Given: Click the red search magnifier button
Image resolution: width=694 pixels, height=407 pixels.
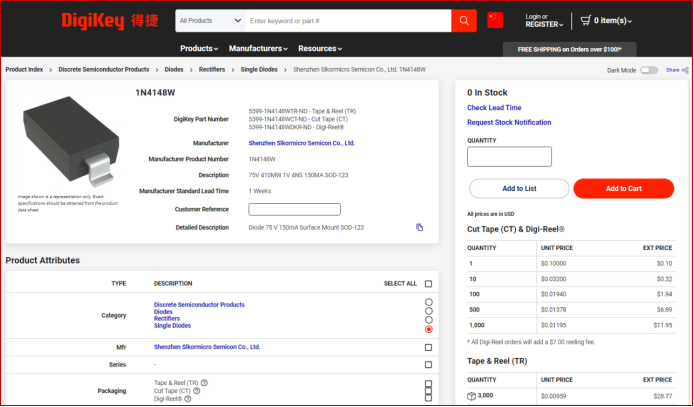Looking at the screenshot, I should click(464, 21).
